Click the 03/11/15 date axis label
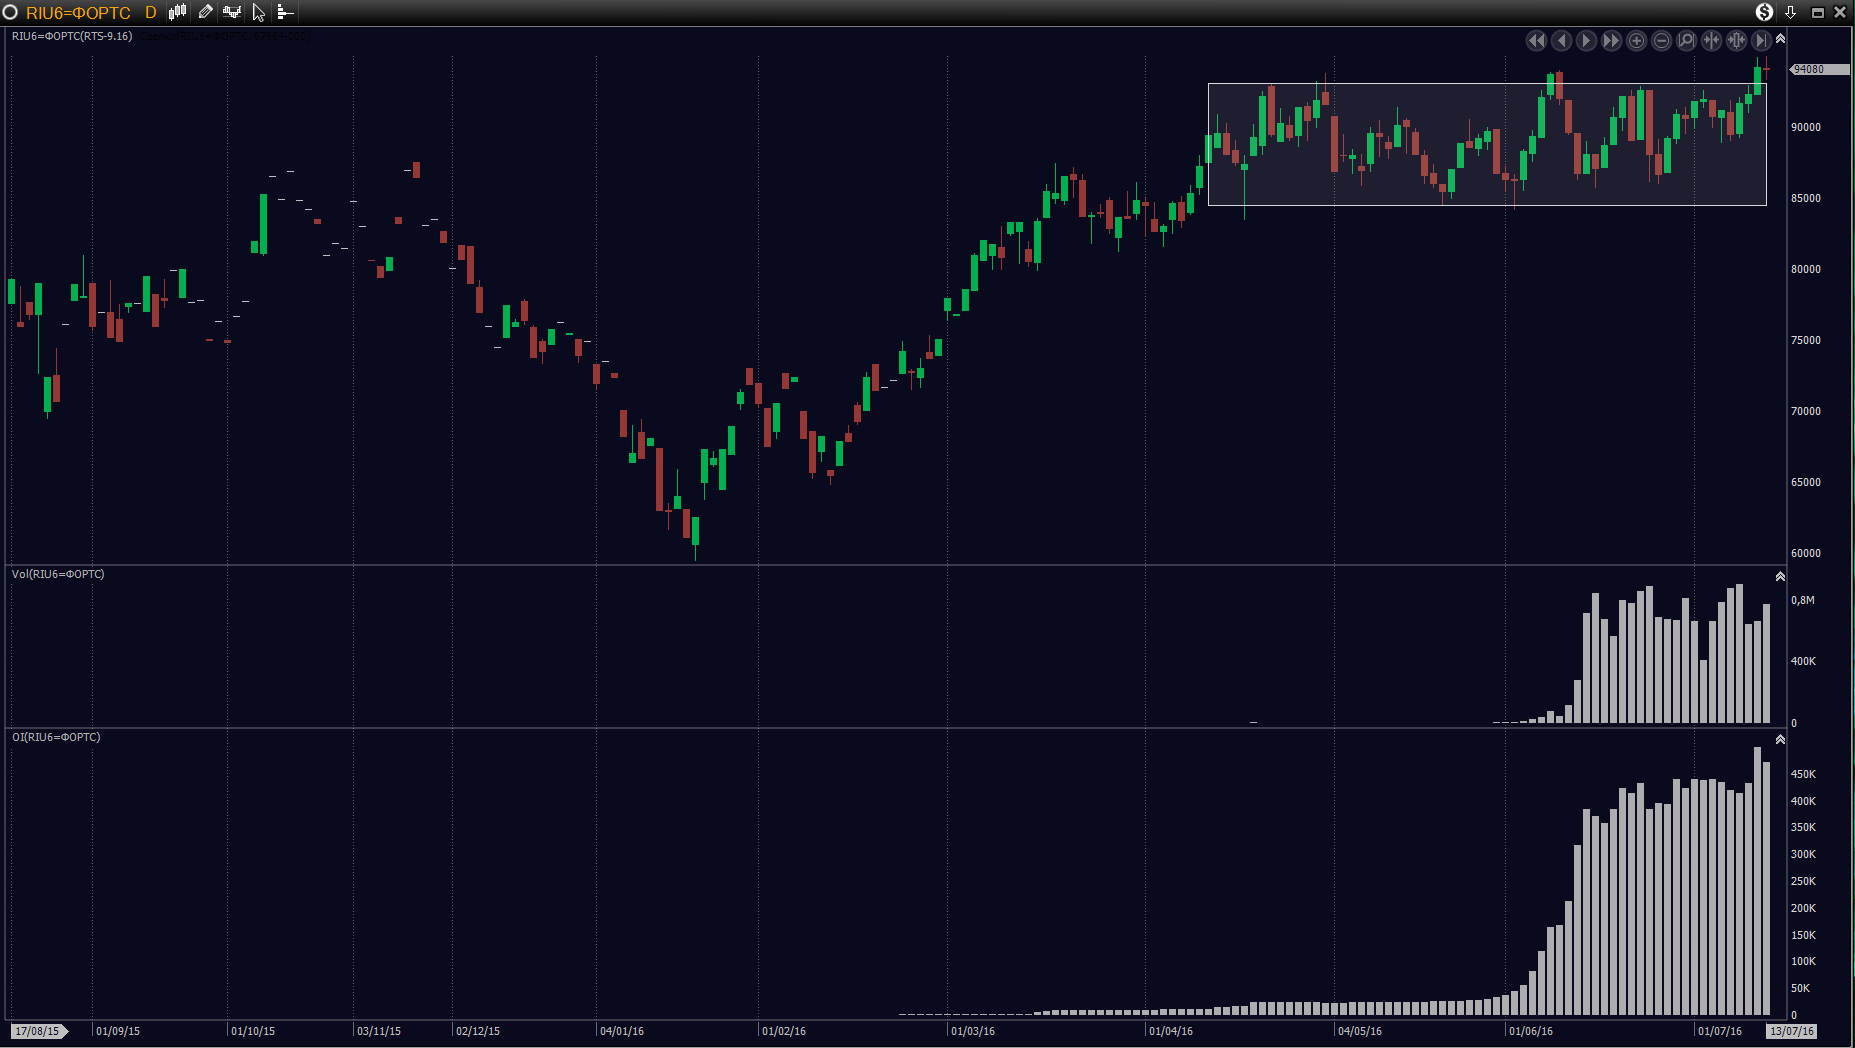The image size is (1855, 1048). [379, 1032]
